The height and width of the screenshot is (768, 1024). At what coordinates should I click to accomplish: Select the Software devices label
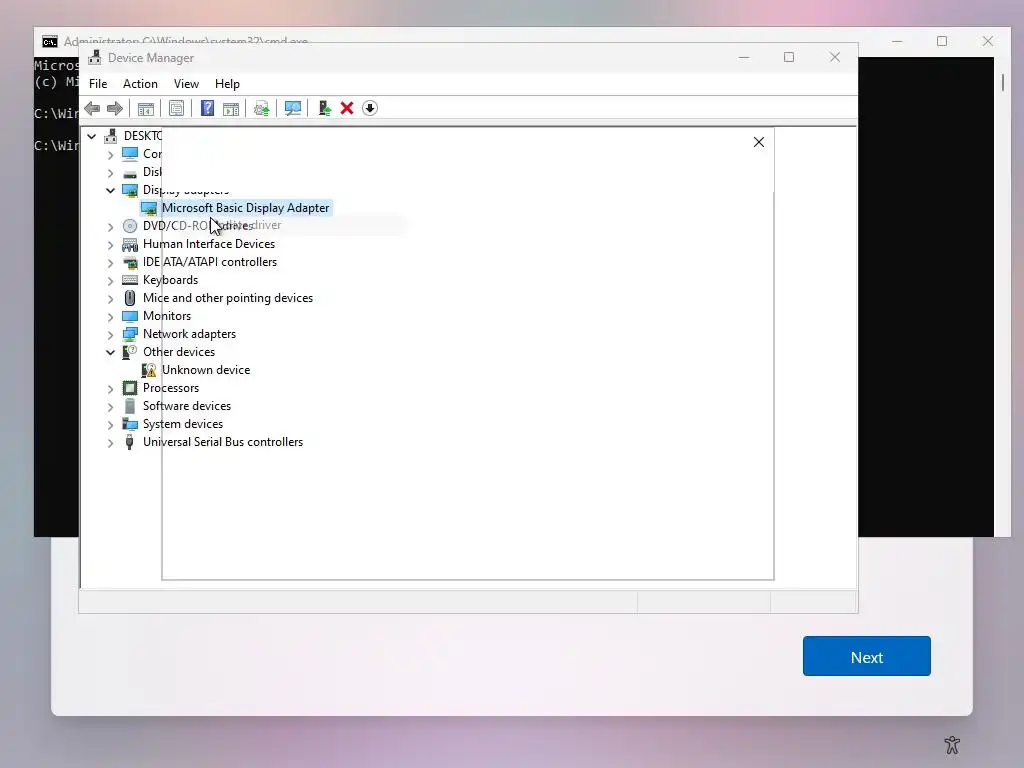[x=187, y=406]
